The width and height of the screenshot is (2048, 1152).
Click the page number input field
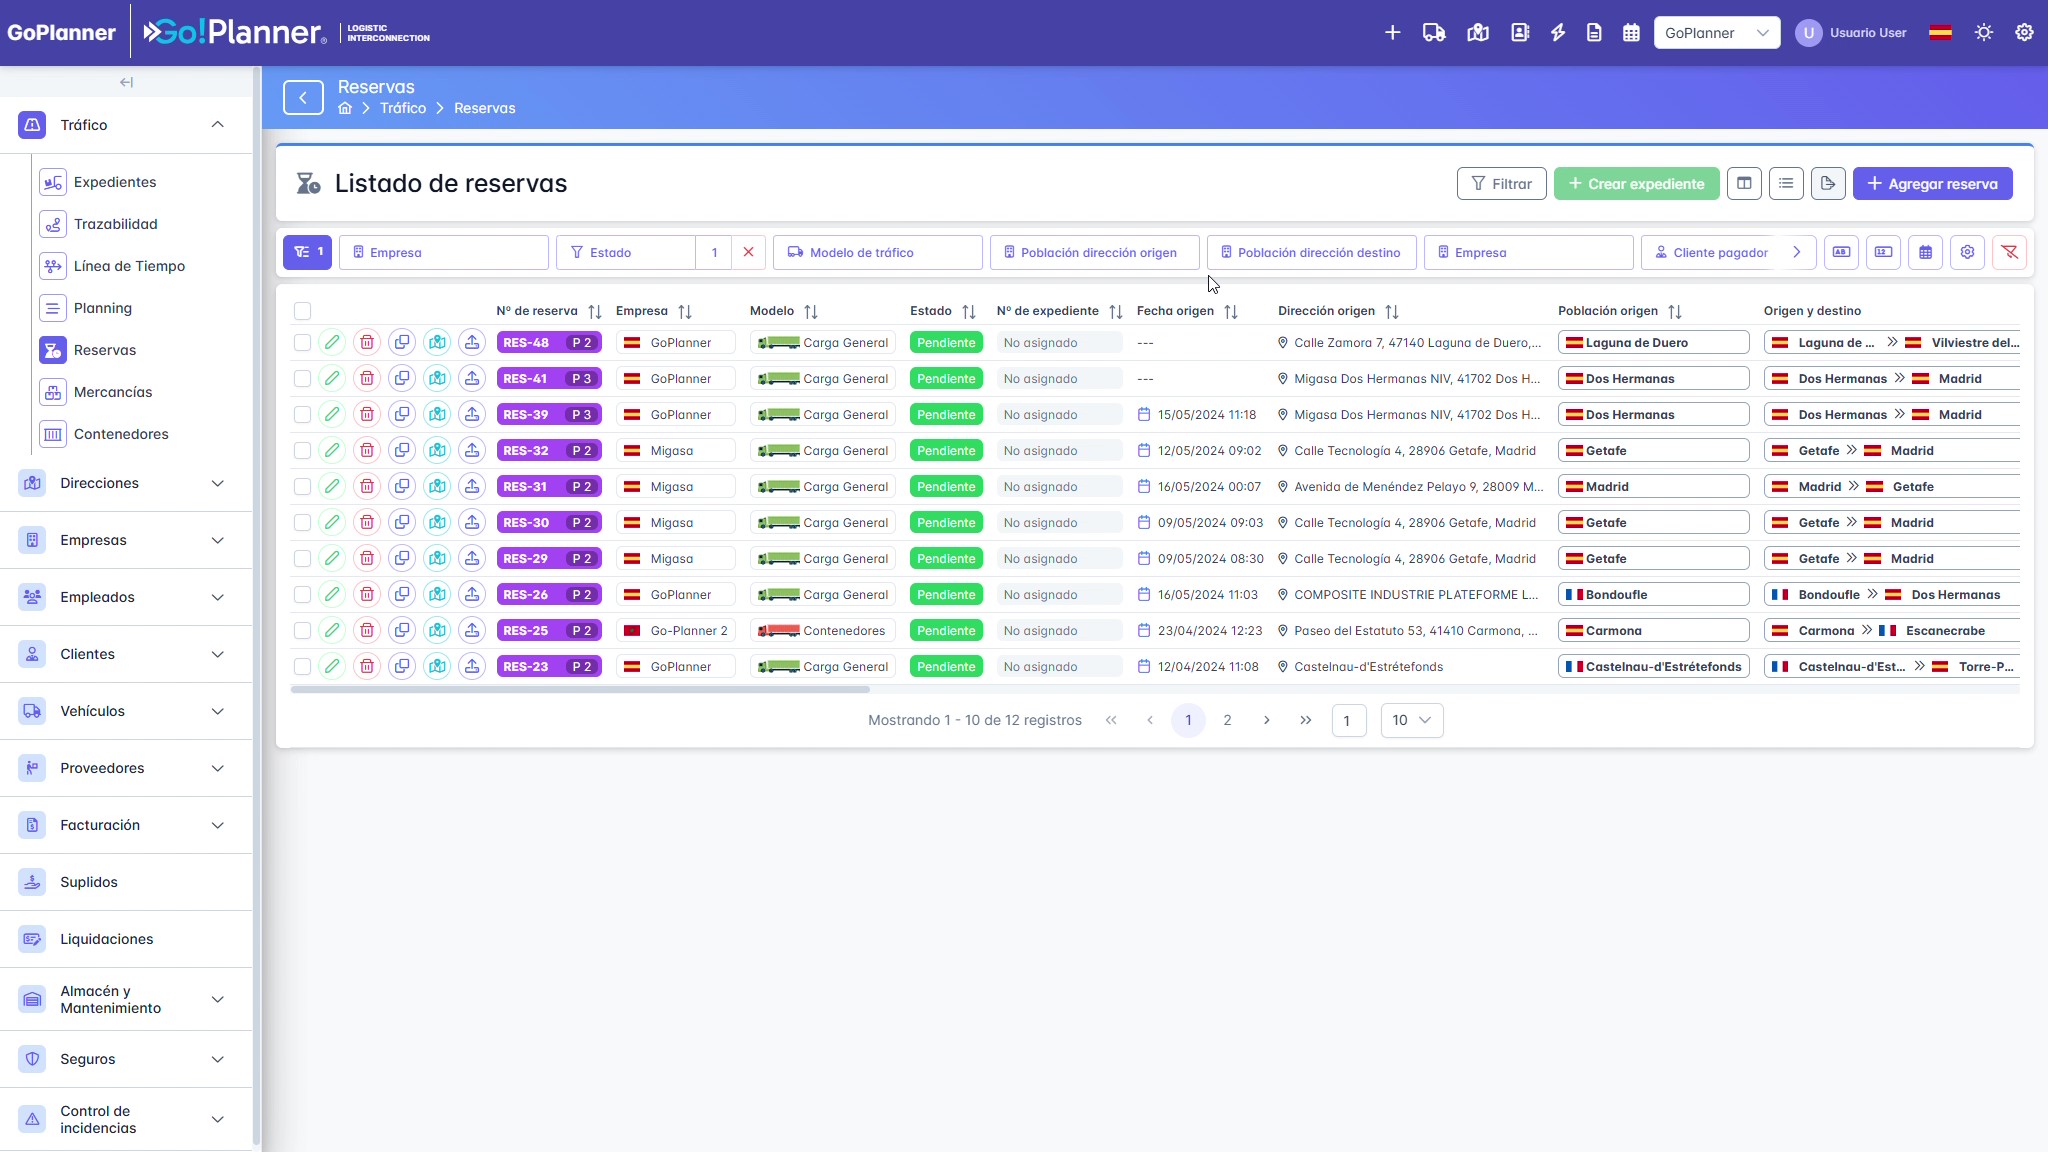(x=1348, y=721)
